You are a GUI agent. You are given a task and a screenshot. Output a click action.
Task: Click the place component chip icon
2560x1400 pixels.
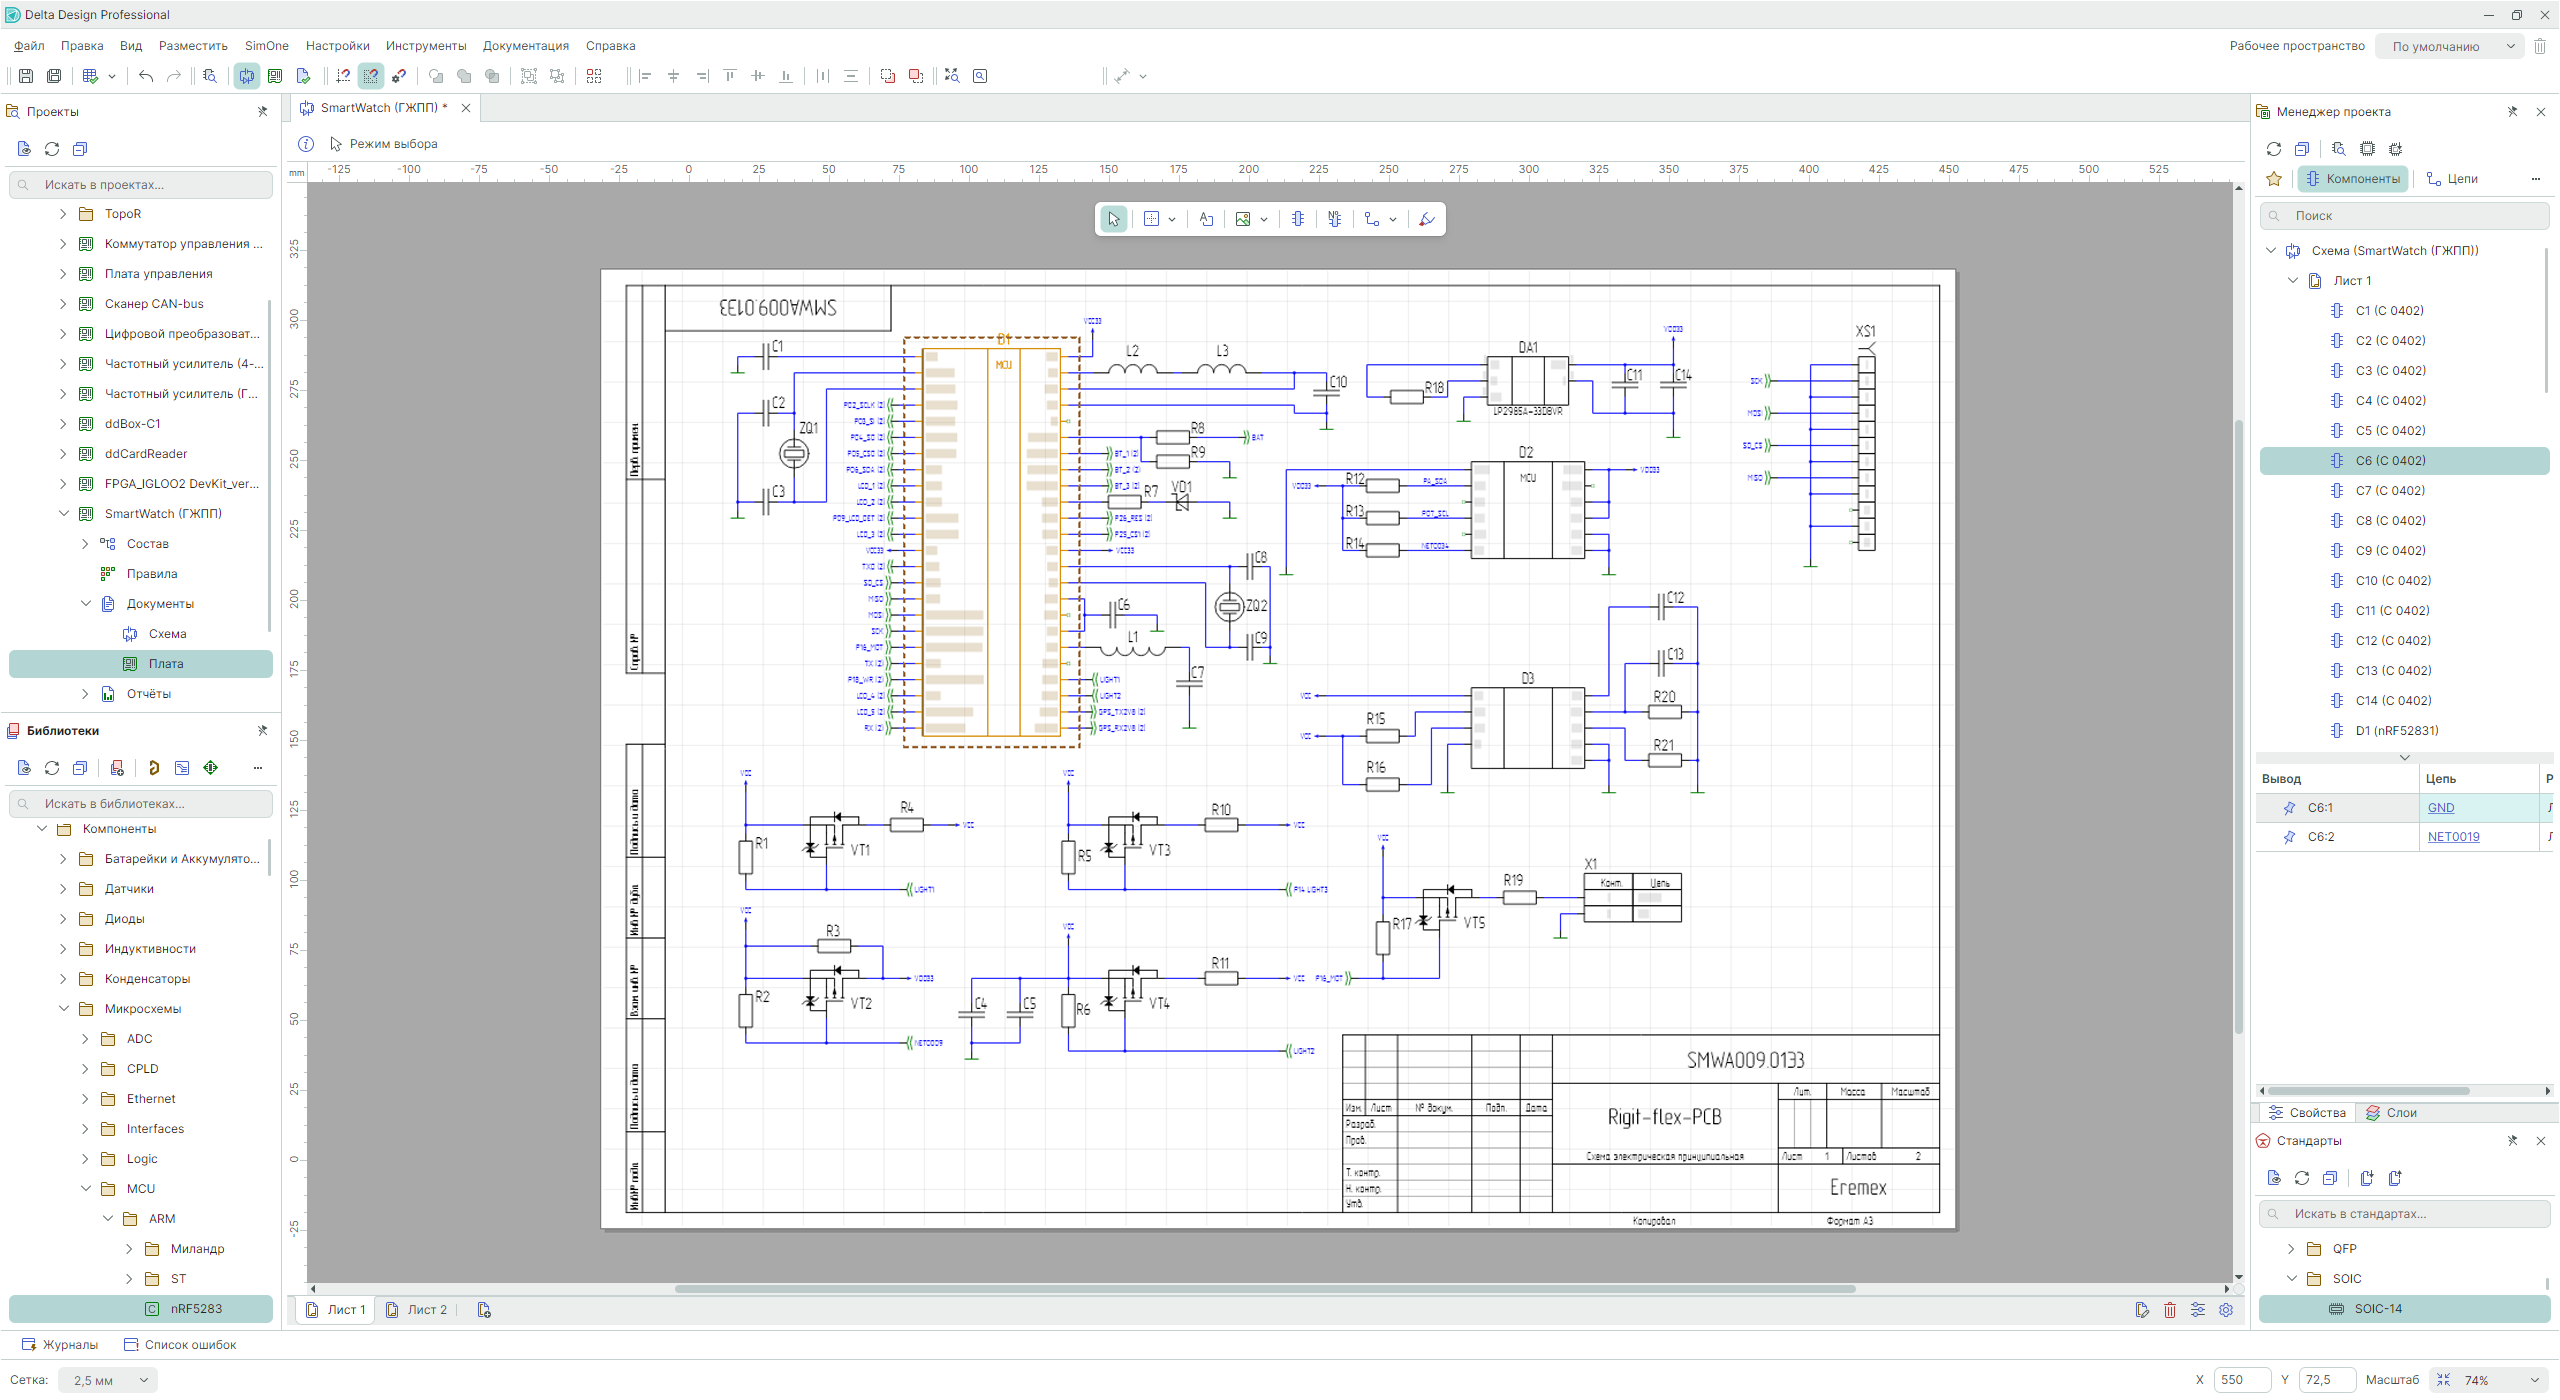pos(1298,219)
